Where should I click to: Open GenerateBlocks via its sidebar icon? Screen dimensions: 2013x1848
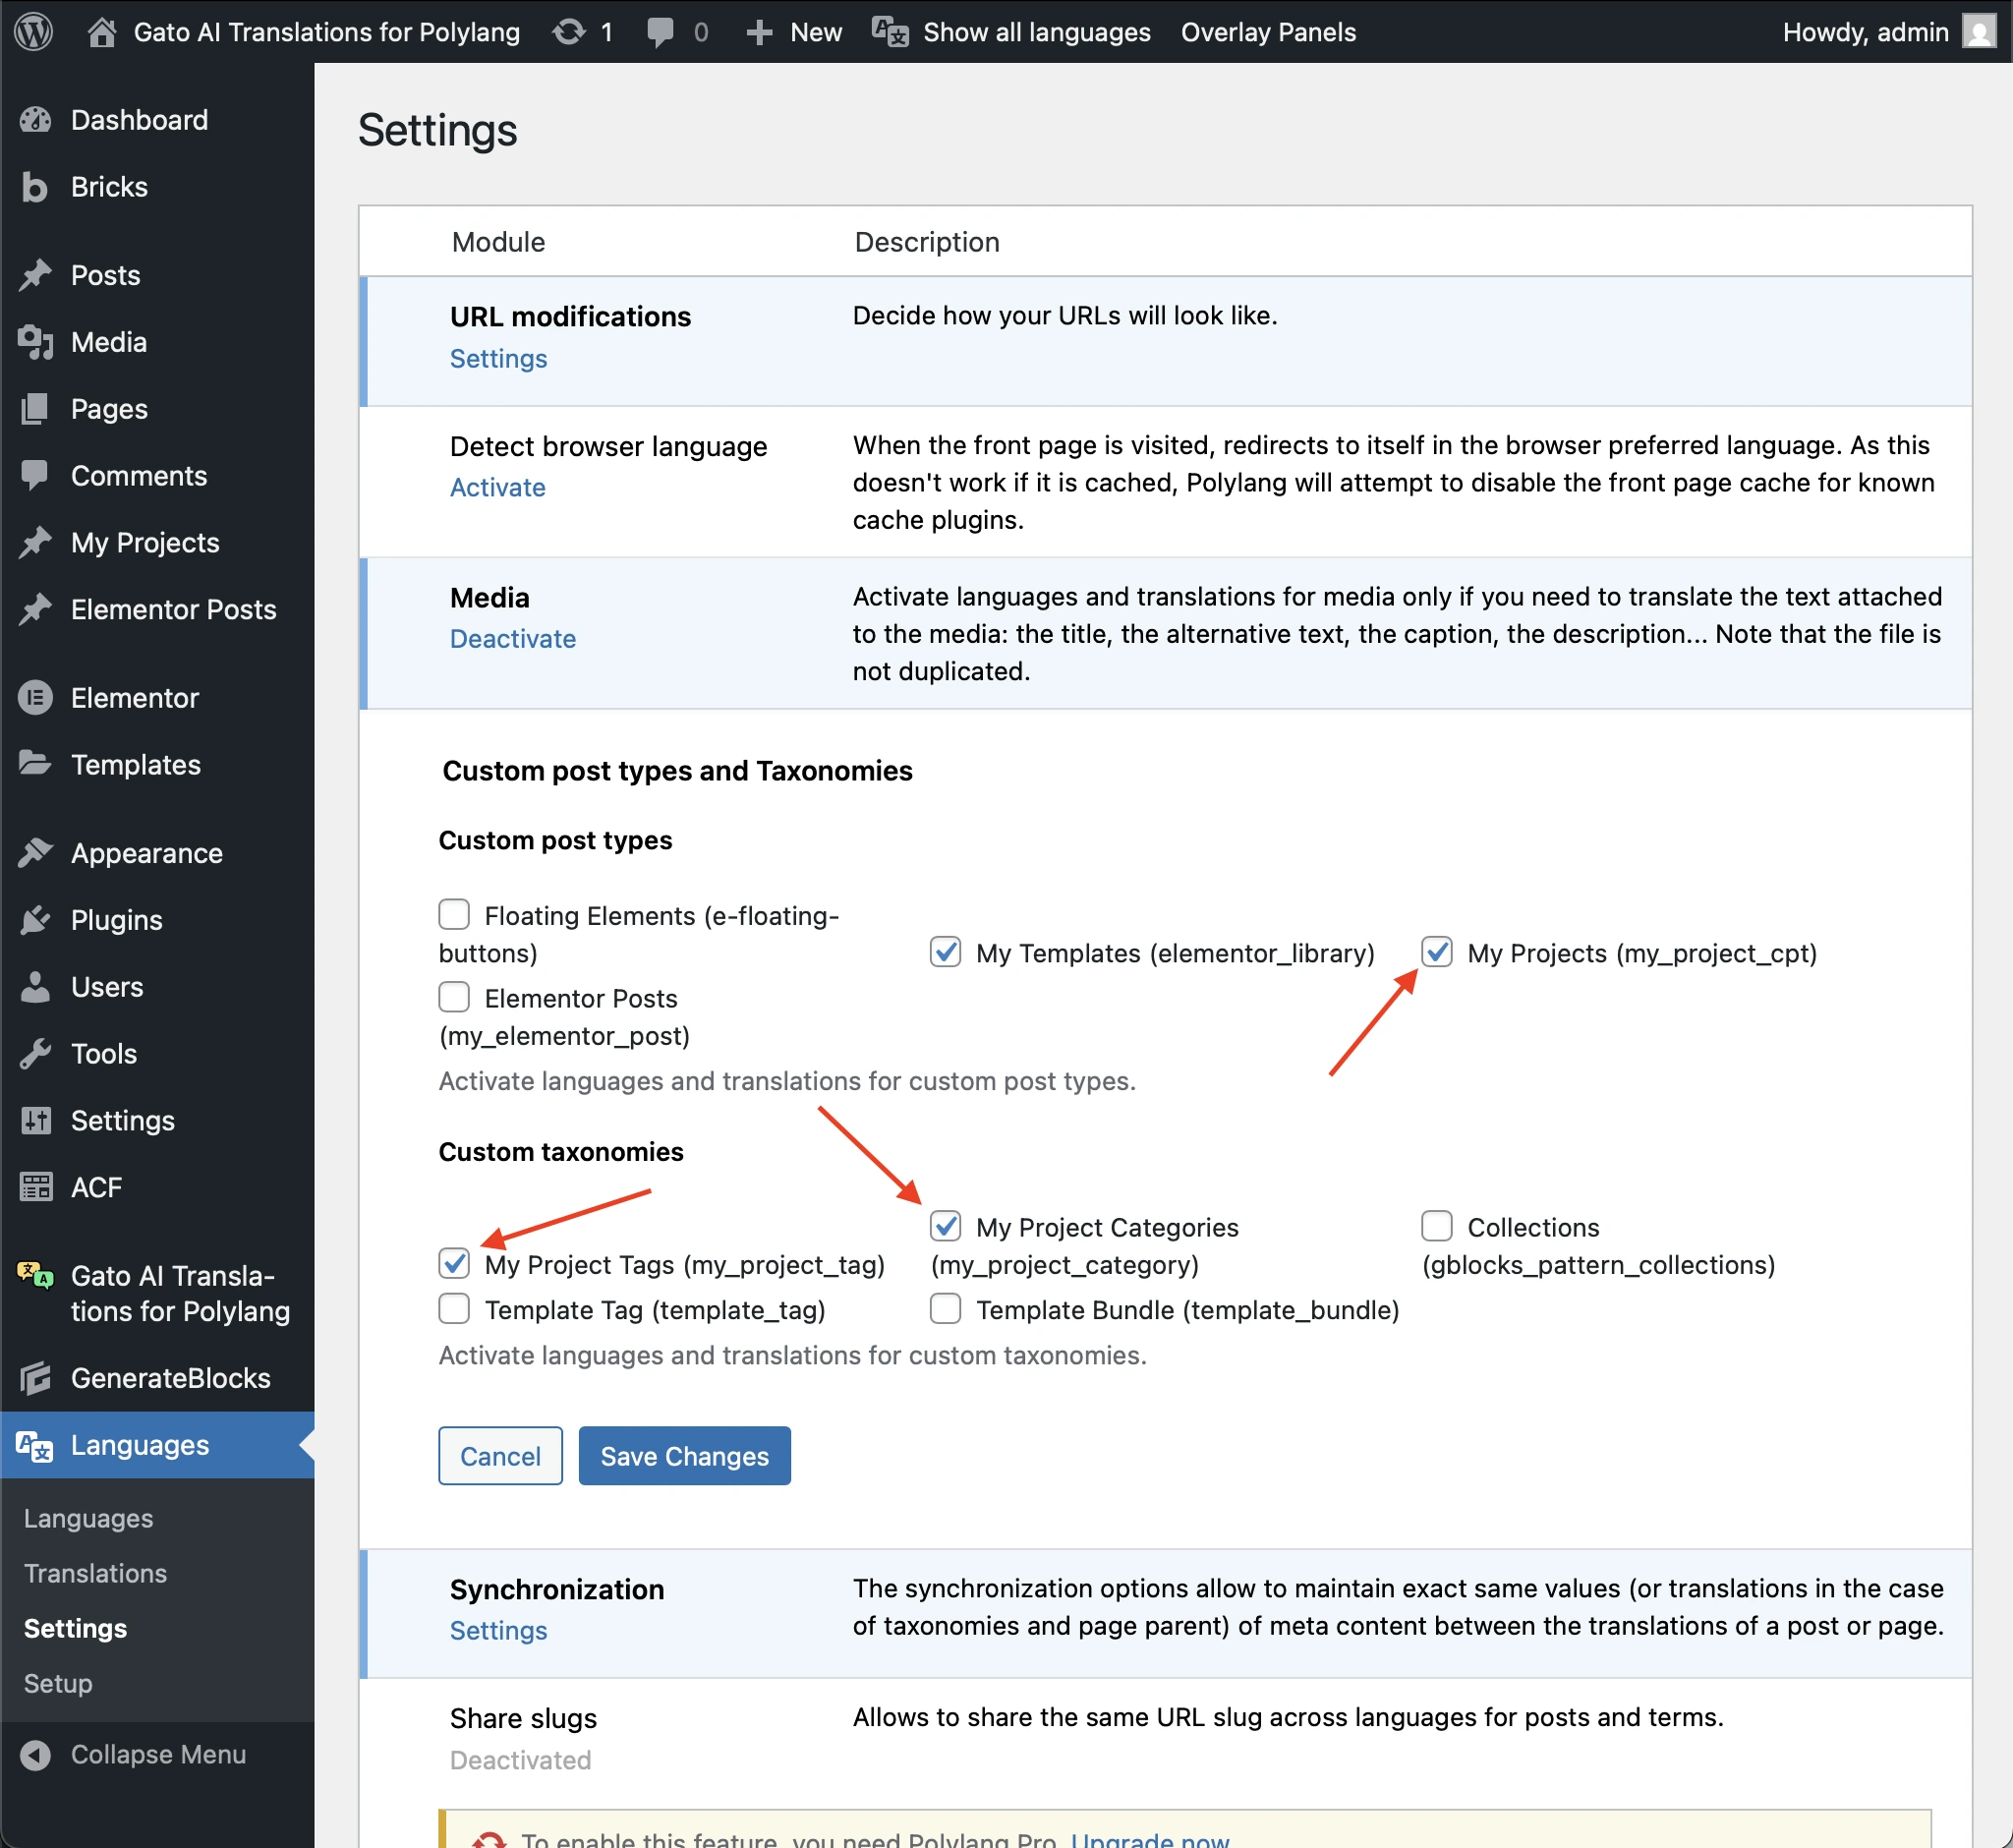(x=35, y=1378)
